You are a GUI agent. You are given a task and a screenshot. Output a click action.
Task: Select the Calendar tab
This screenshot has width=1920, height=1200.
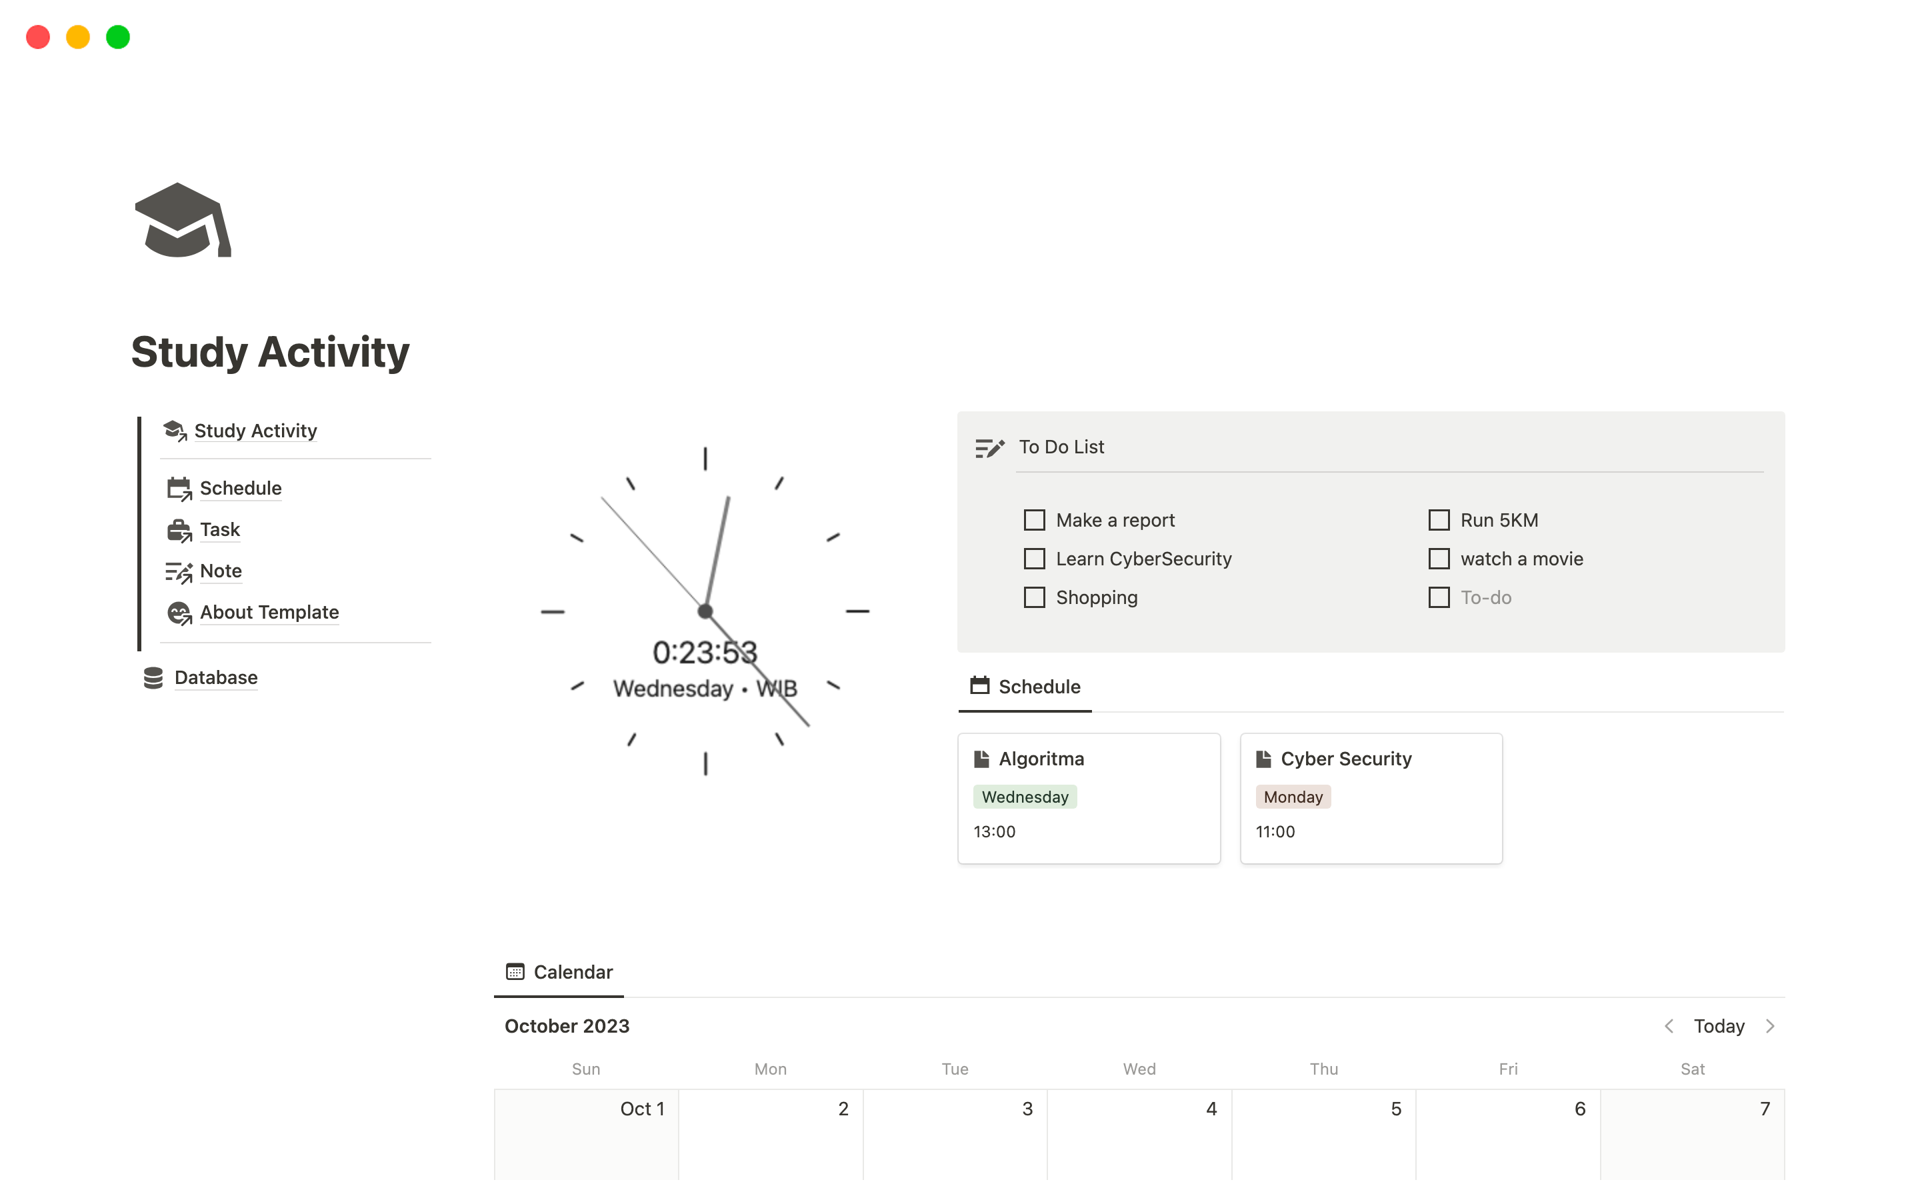(x=560, y=971)
